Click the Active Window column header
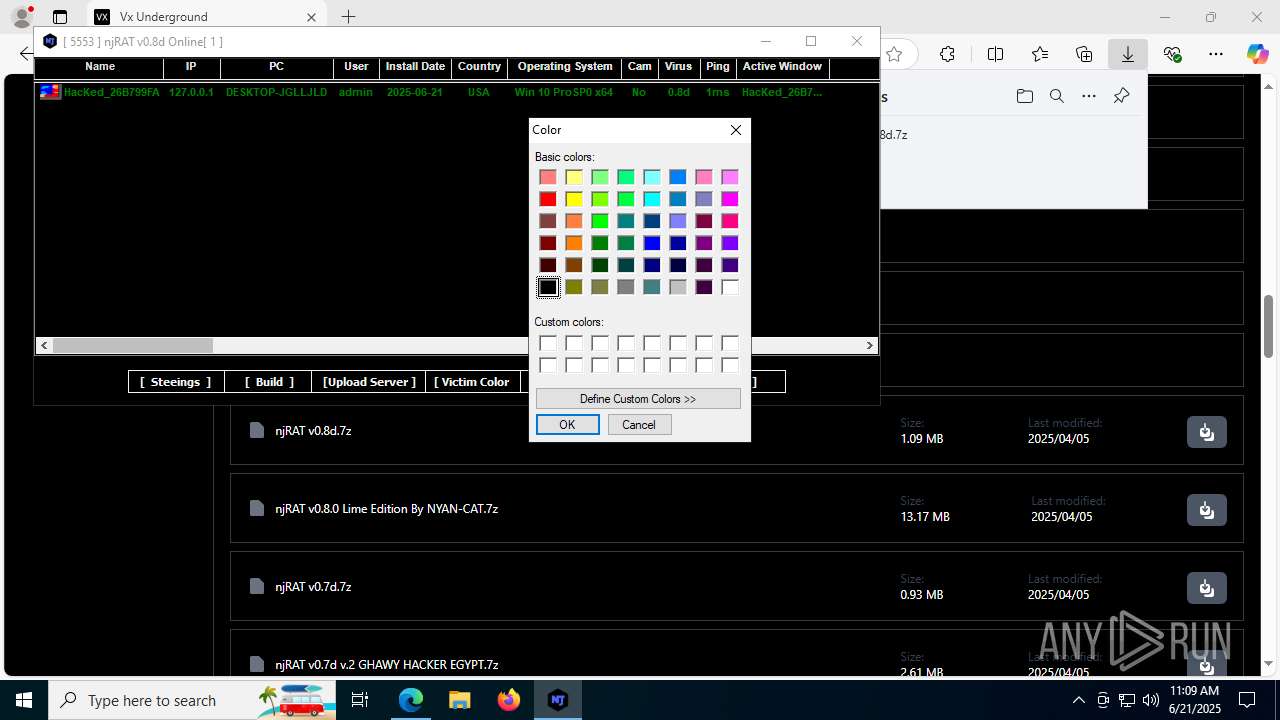Screen dimensions: 1280x720 (x=782, y=67)
